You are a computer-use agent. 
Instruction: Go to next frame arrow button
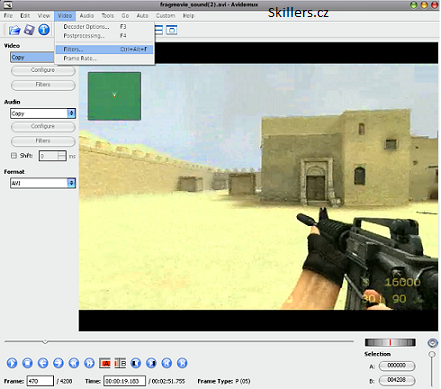click(x=58, y=363)
